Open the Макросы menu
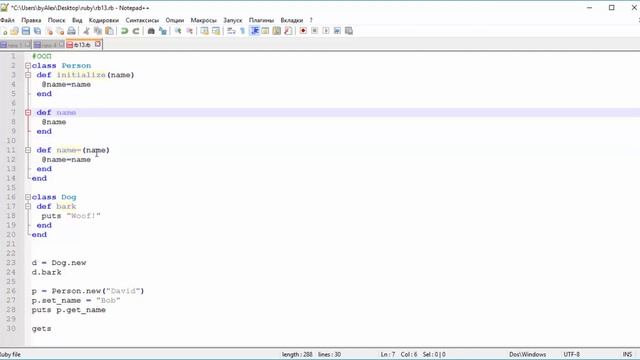 [203, 20]
